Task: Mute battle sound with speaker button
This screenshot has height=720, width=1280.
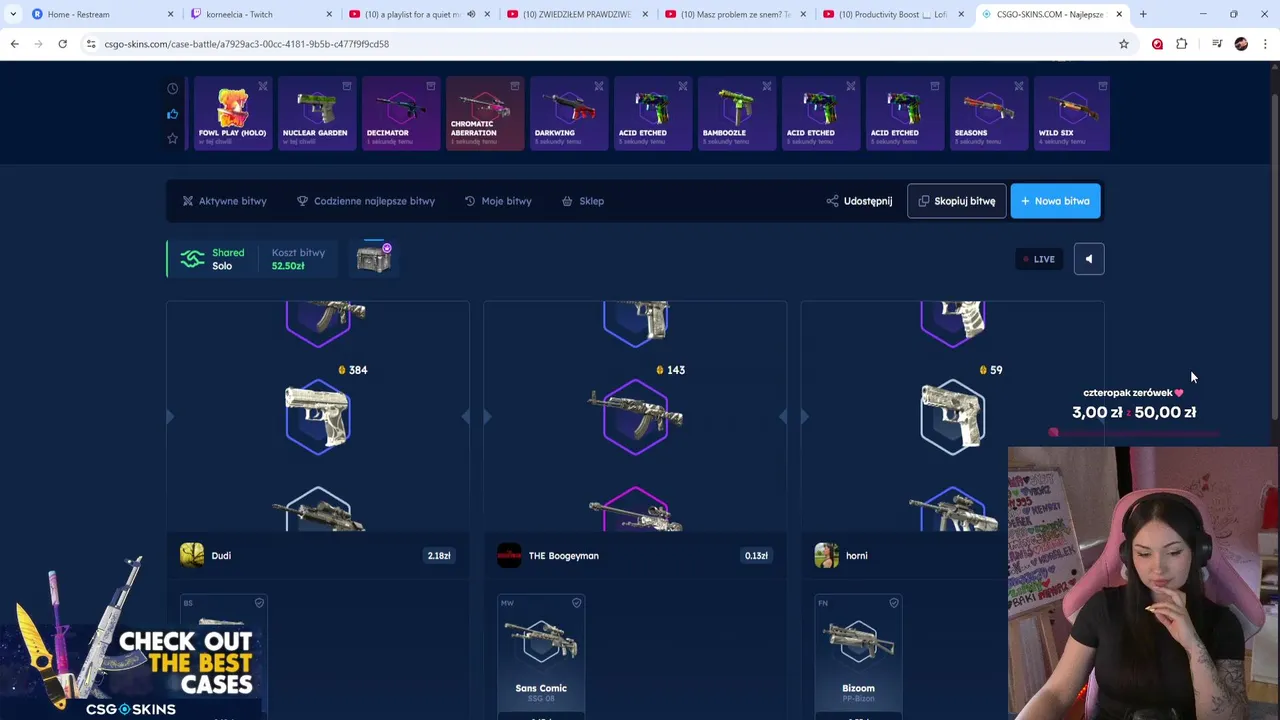Action: click(1089, 259)
